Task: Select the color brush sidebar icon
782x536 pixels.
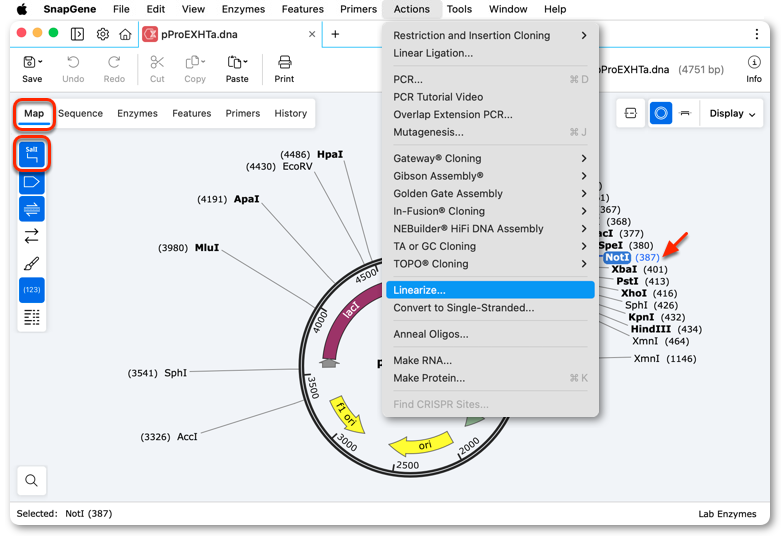Action: point(31,263)
